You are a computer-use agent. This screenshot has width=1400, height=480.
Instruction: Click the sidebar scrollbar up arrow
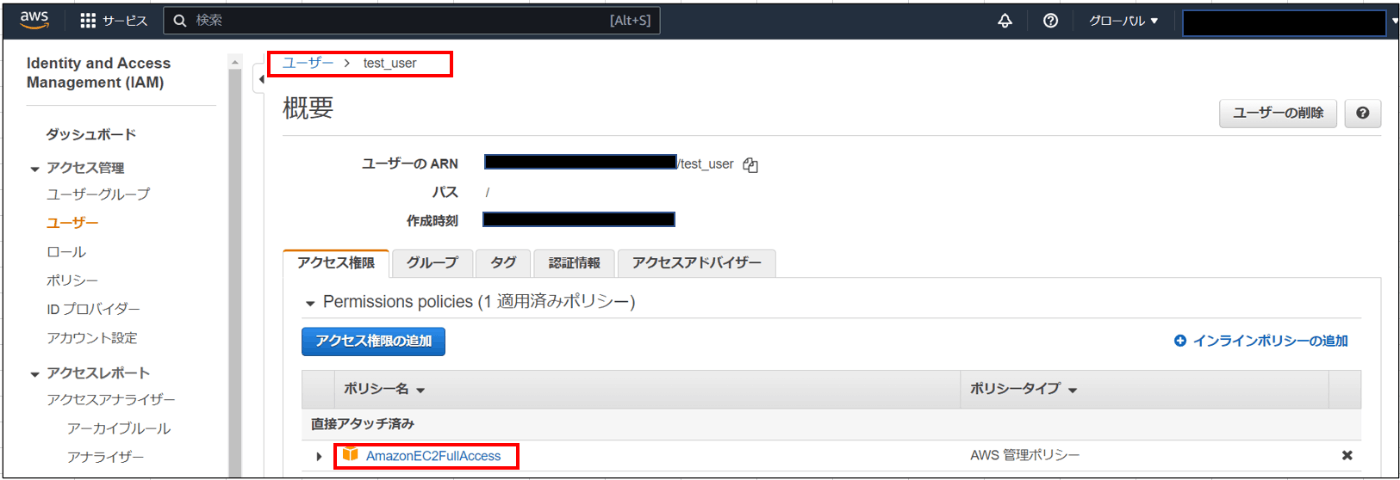(x=235, y=62)
